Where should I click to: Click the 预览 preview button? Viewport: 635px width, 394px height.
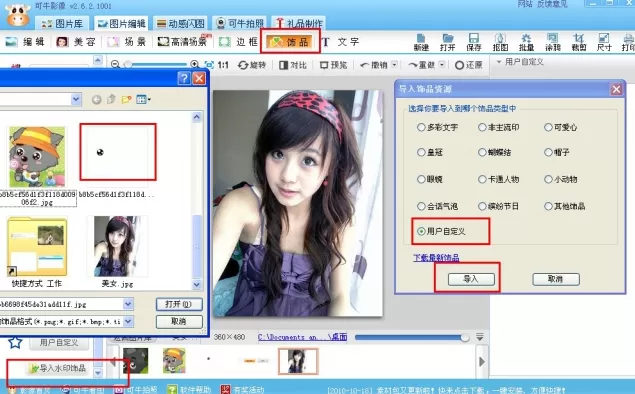coord(333,65)
